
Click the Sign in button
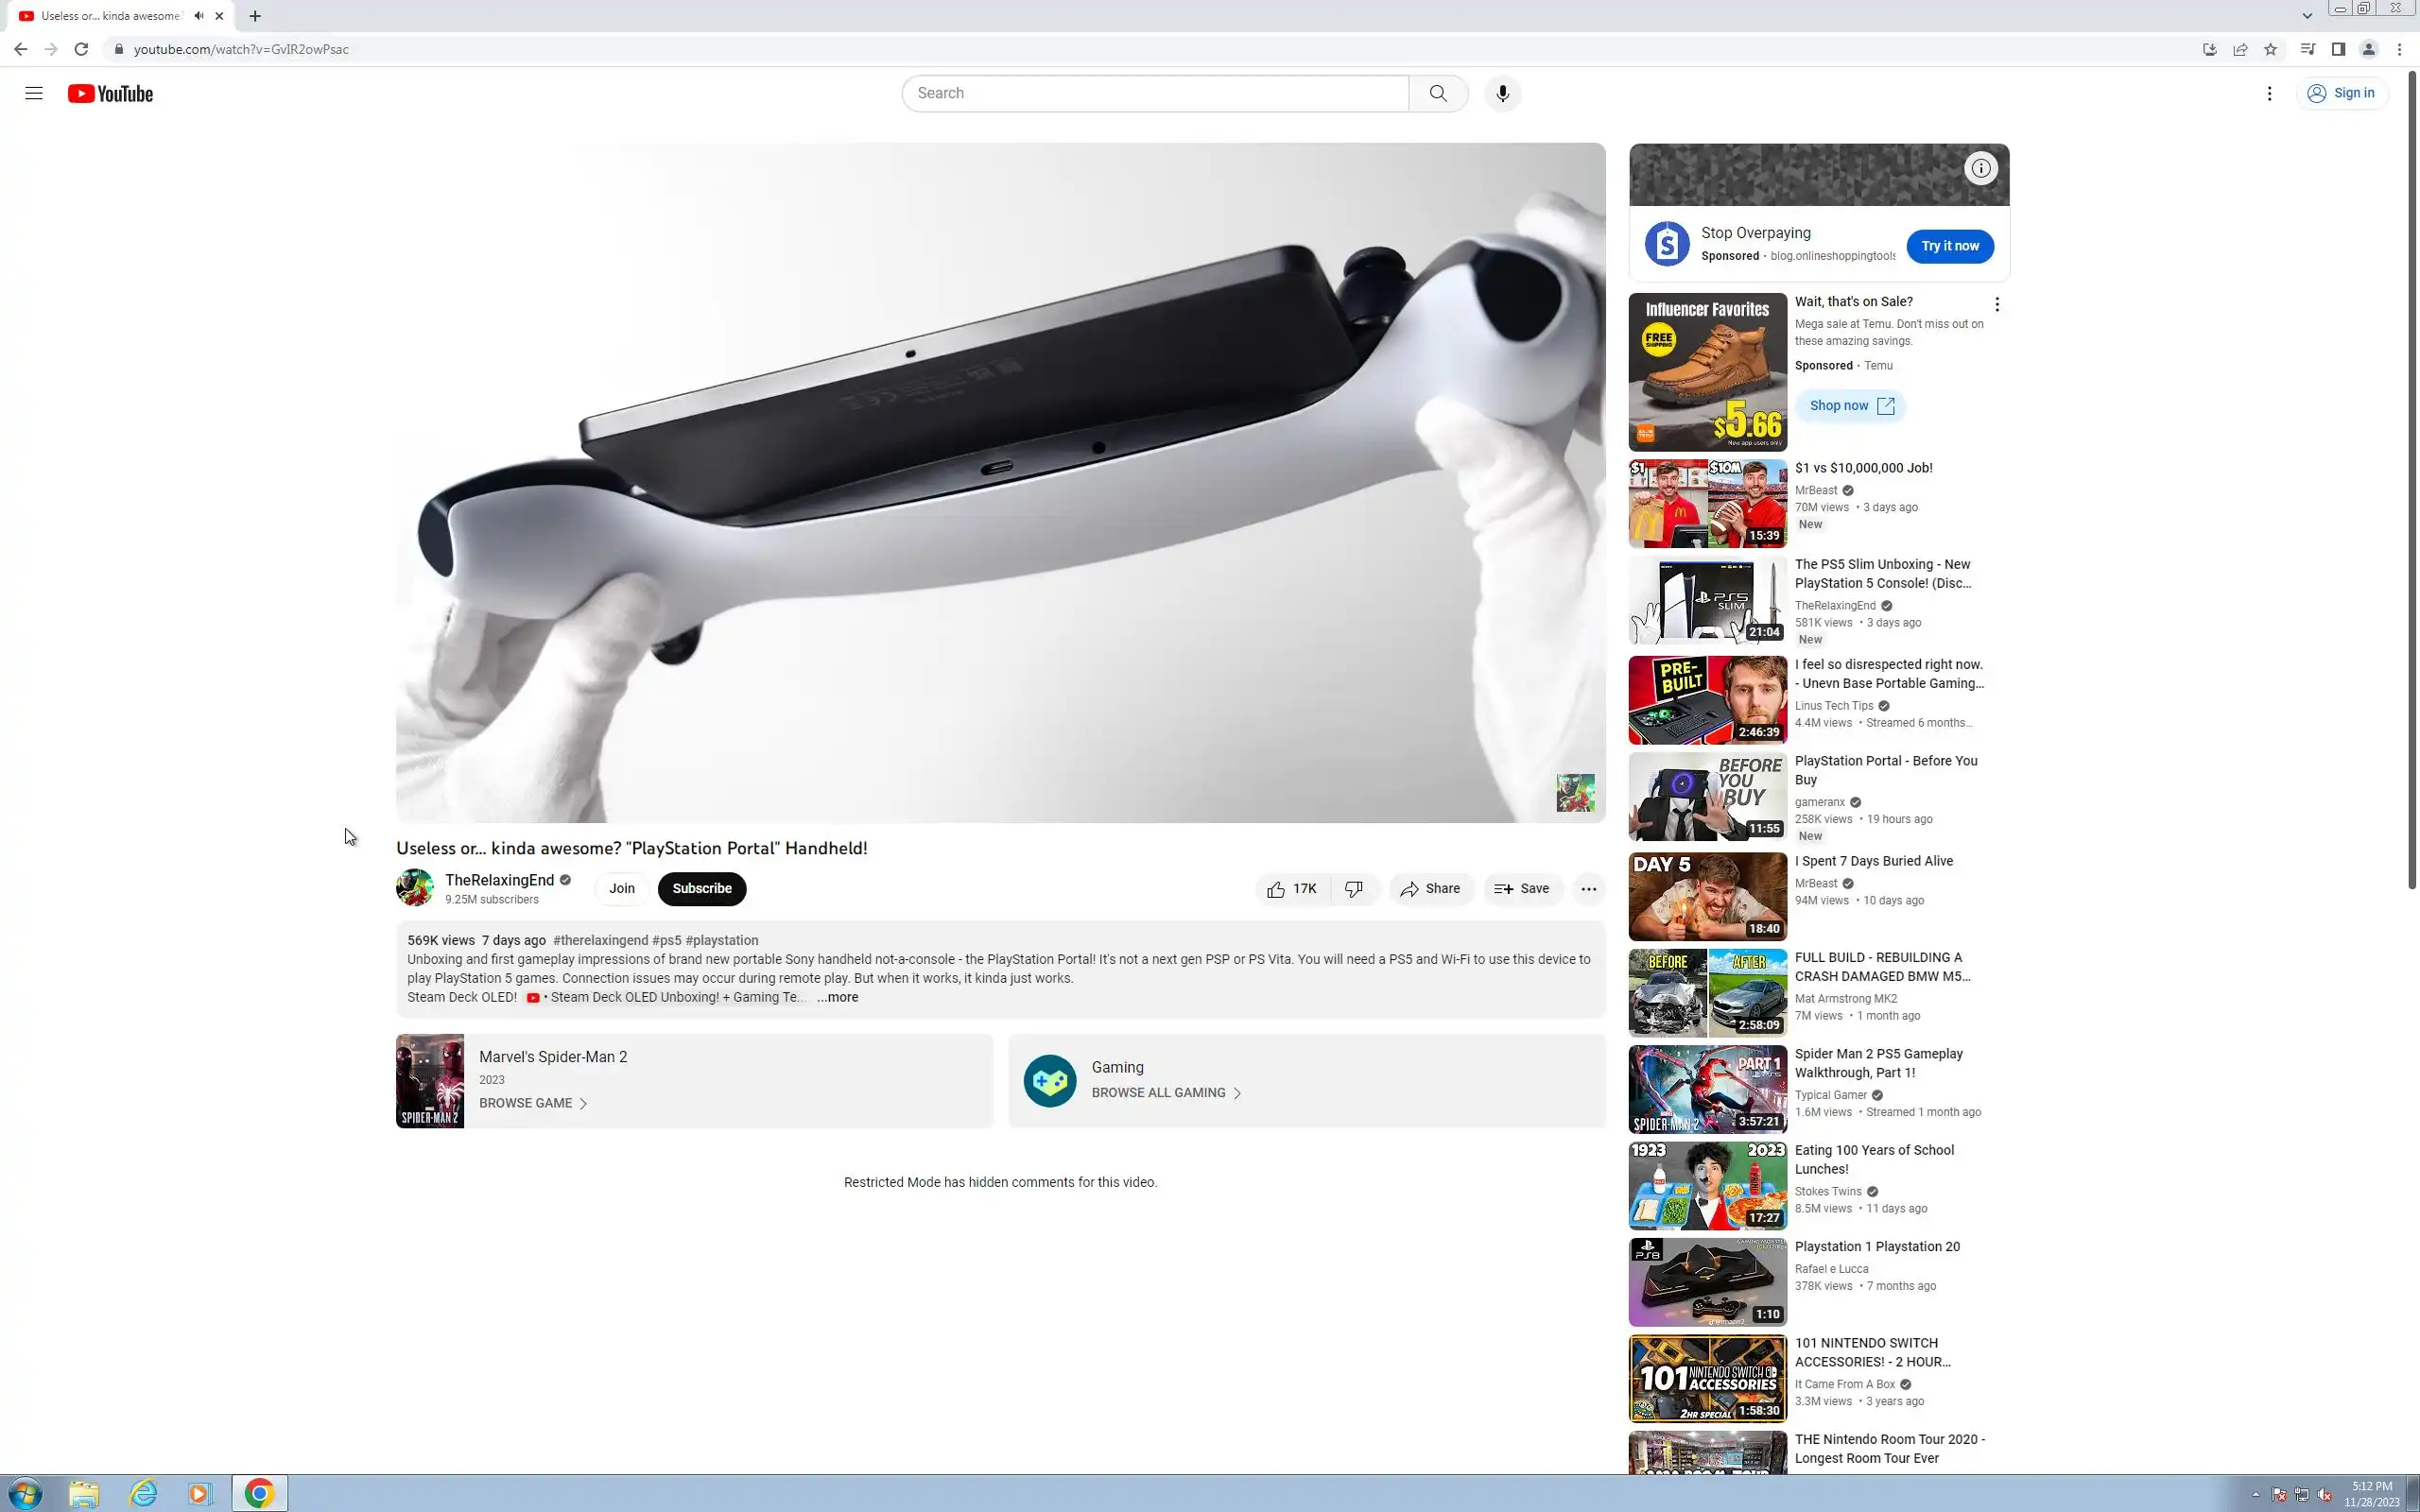click(2341, 93)
